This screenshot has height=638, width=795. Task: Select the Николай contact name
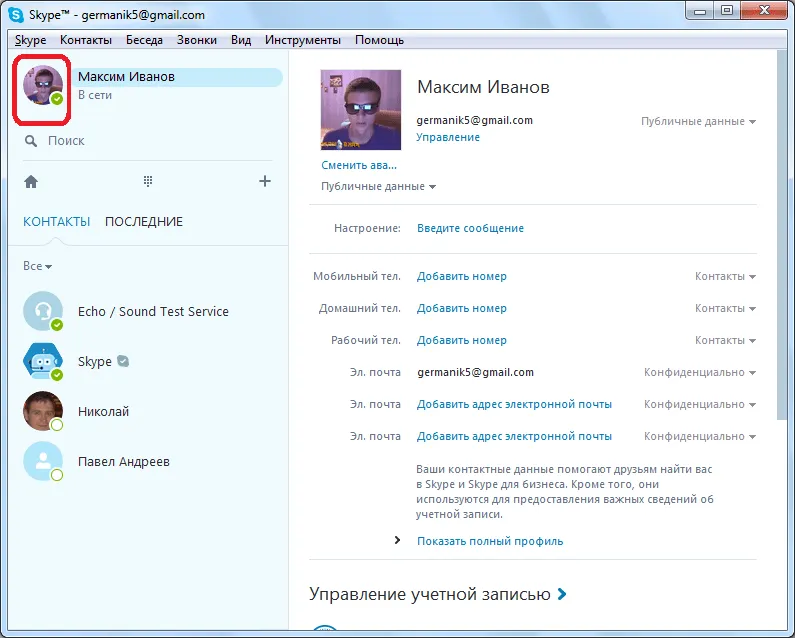click(x=103, y=411)
